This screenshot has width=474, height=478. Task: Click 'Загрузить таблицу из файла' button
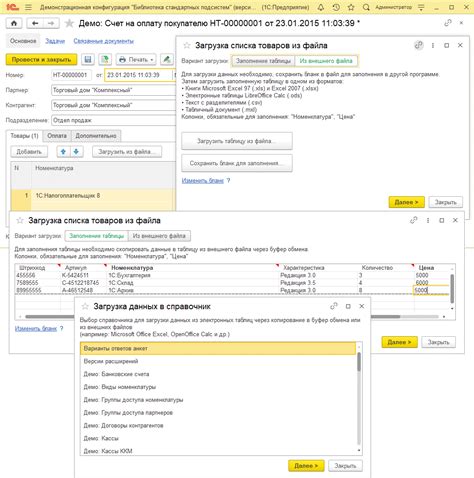click(237, 141)
